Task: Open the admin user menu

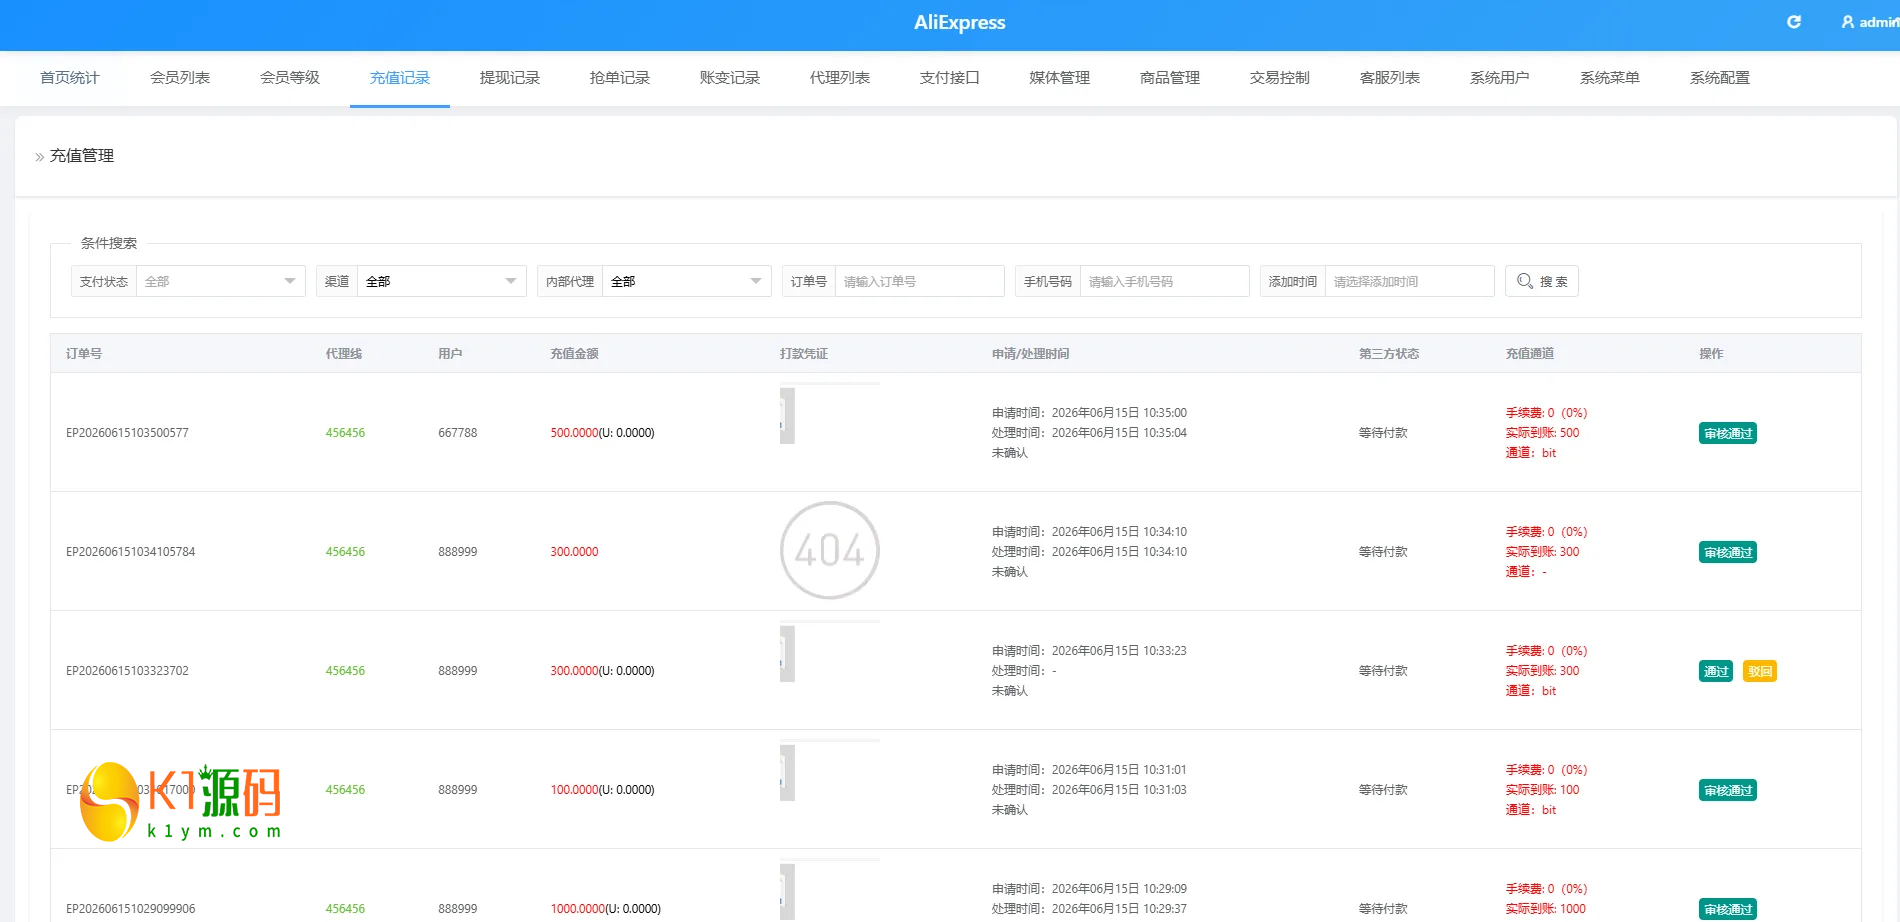Action: point(1869,22)
